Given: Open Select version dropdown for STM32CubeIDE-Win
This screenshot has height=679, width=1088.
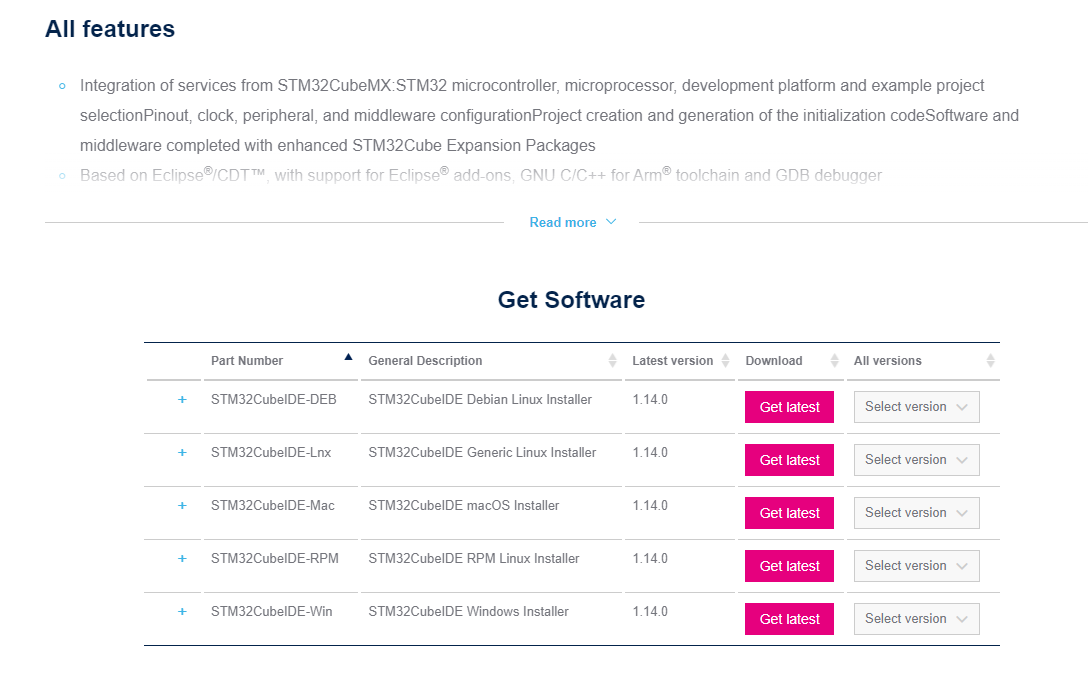Looking at the screenshot, I should coord(917,619).
